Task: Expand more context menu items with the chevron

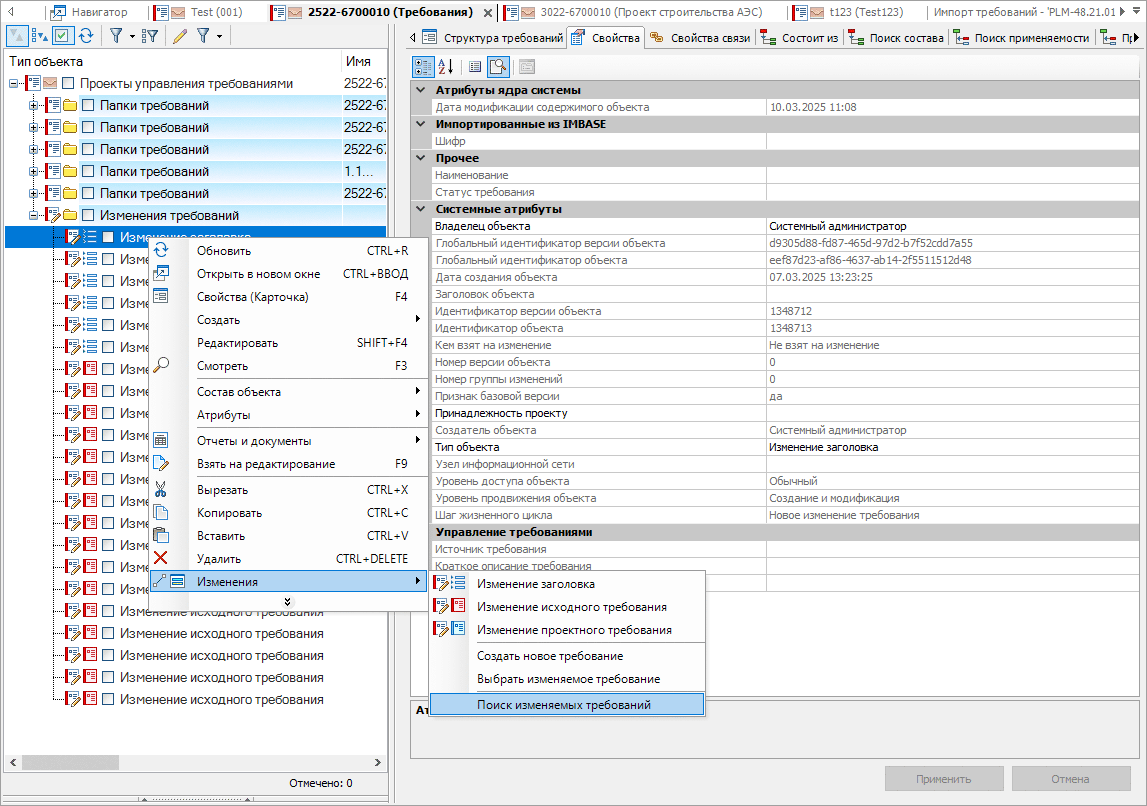Action: coord(288,601)
